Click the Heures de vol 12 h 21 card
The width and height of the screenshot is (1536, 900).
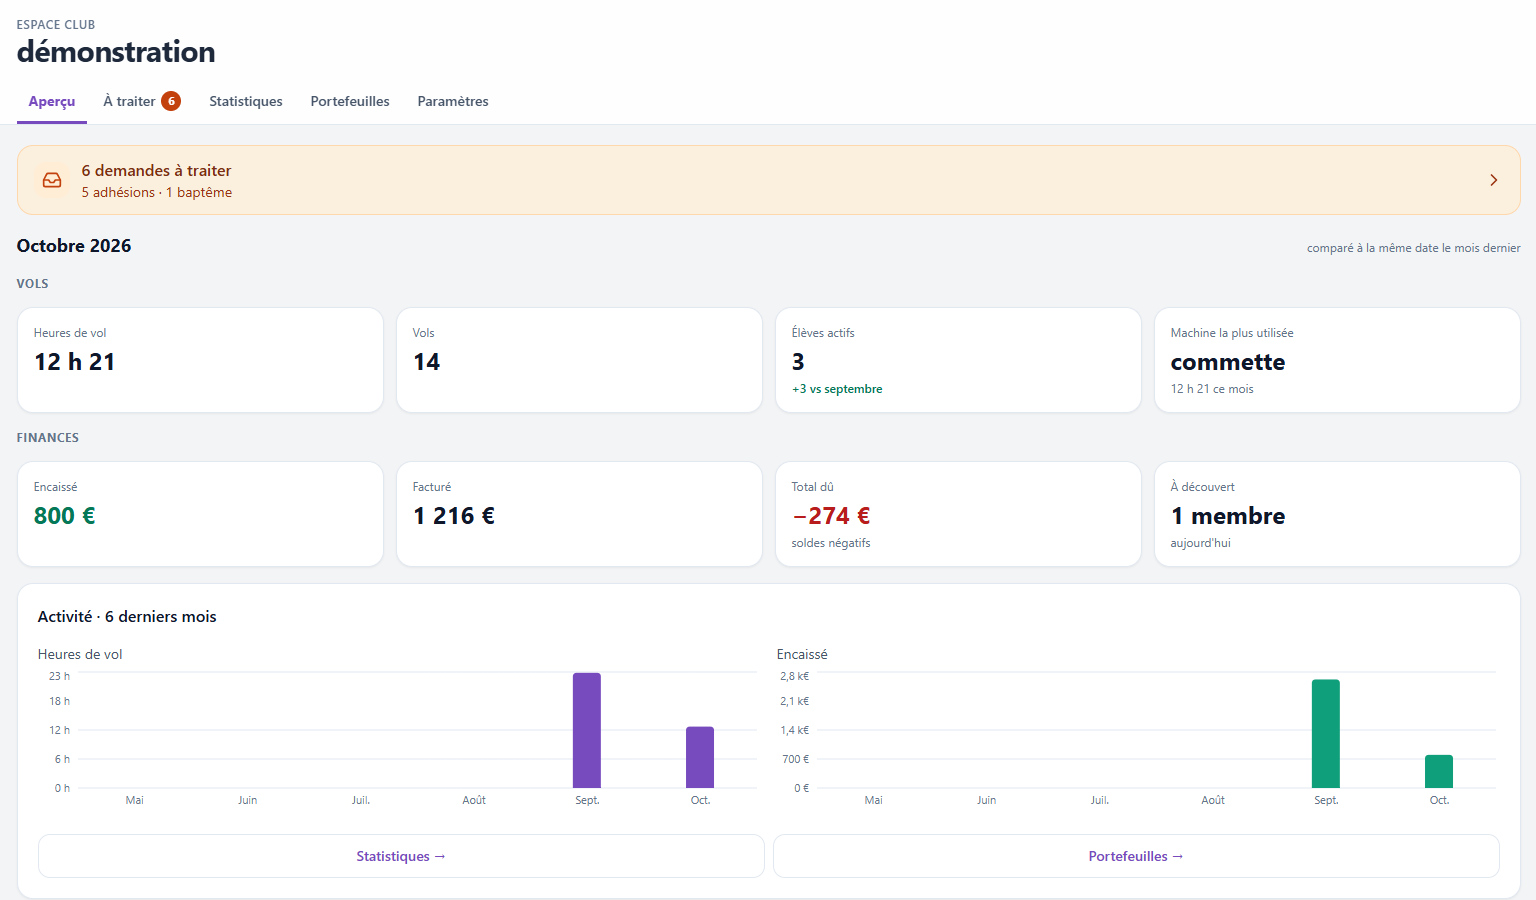[200, 360]
